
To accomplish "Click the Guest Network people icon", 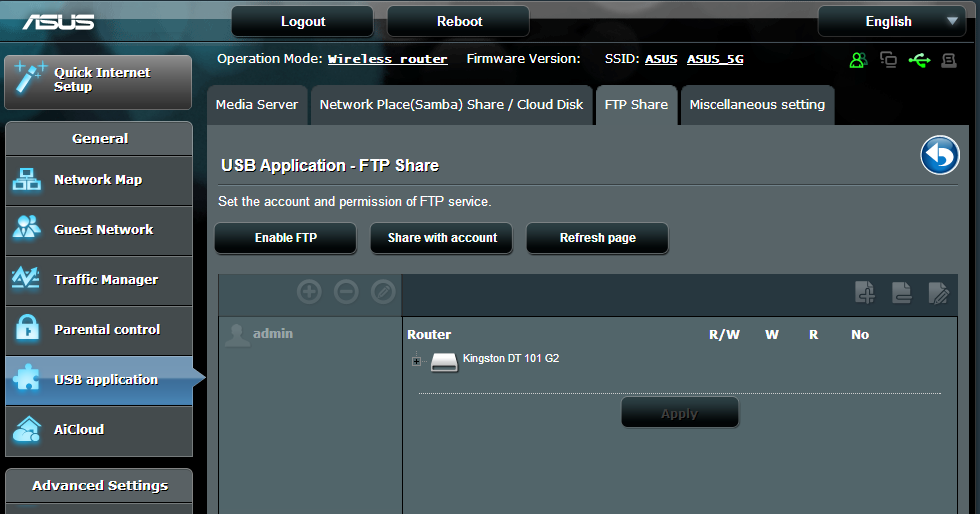I will click(x=27, y=227).
